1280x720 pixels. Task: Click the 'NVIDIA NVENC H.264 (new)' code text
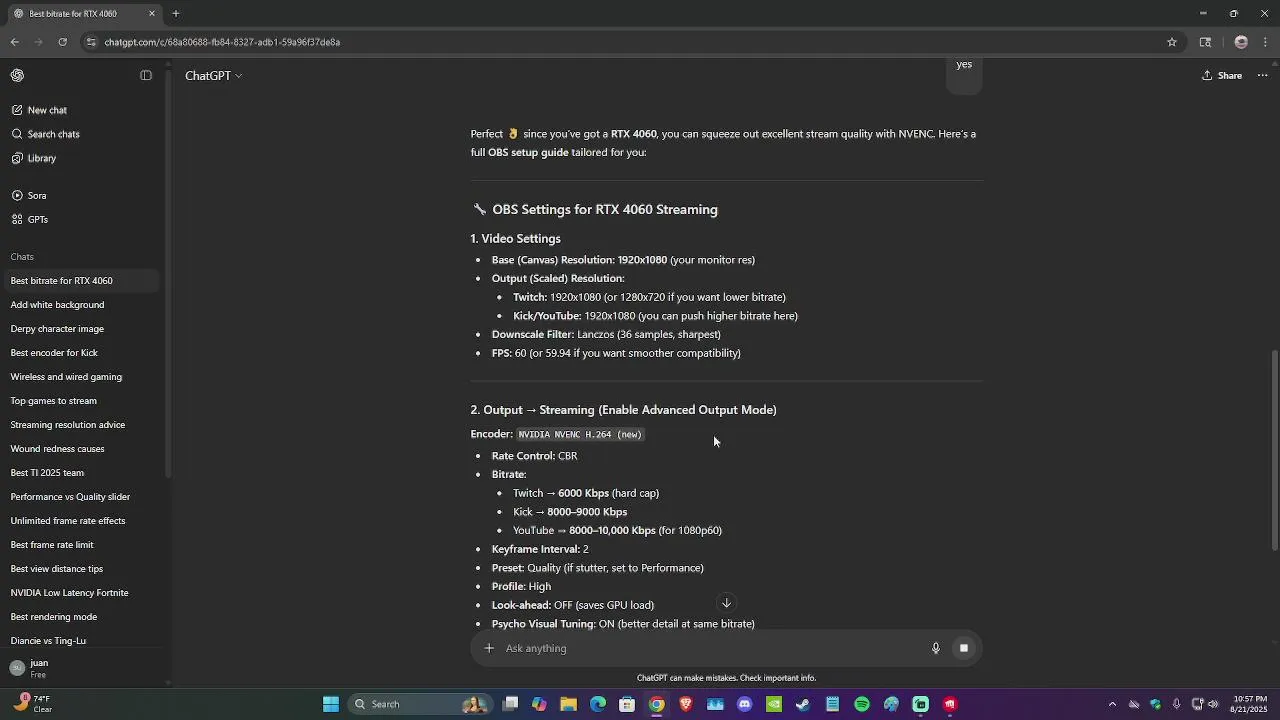click(580, 434)
